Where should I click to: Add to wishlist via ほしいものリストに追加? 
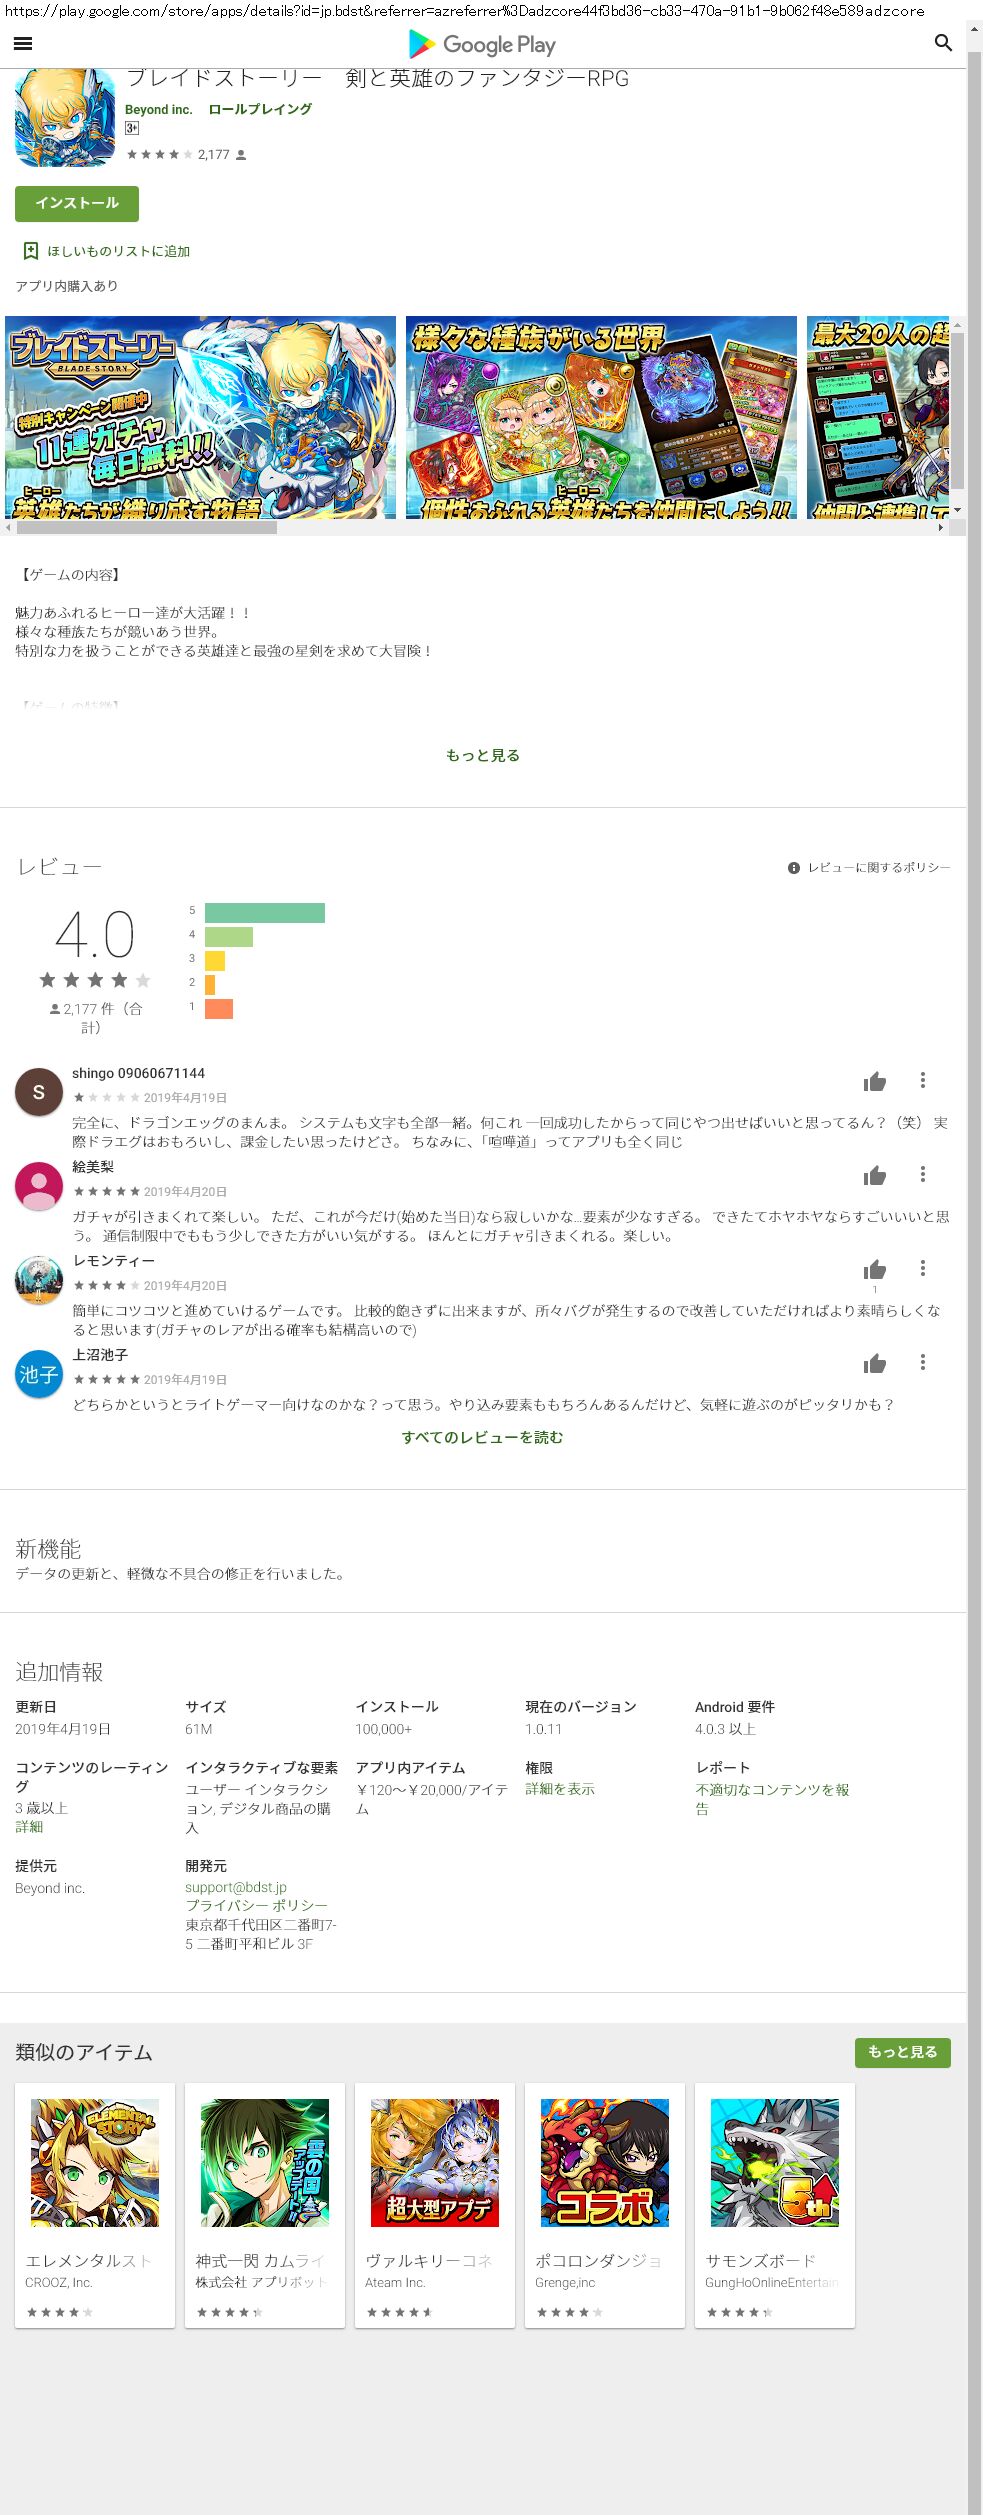(x=118, y=251)
